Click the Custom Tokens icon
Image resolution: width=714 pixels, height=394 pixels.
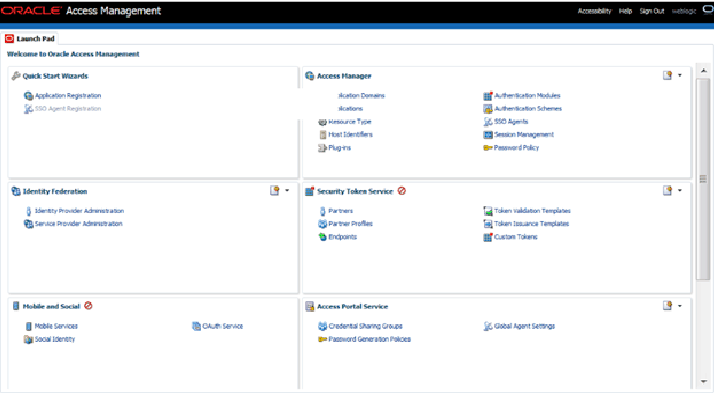point(488,237)
